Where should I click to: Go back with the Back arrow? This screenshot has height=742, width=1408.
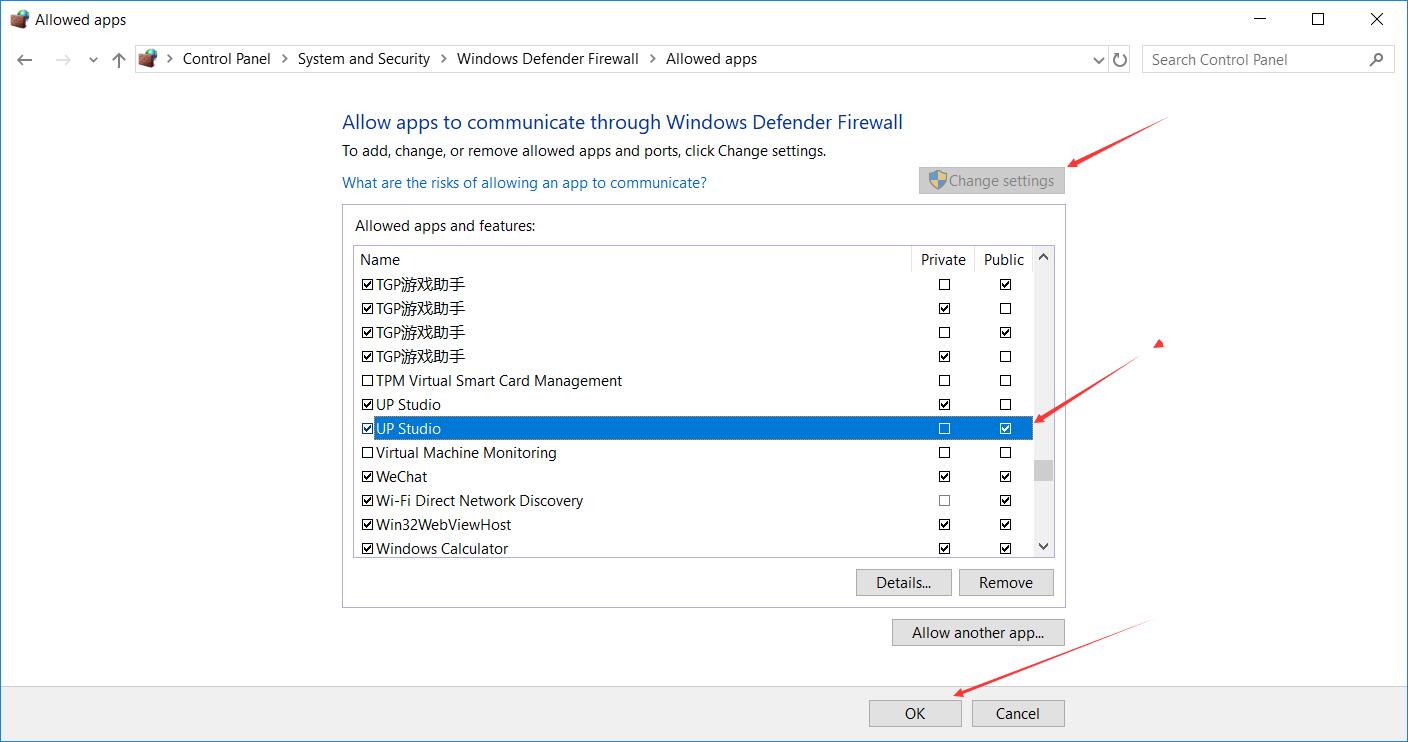[25, 60]
